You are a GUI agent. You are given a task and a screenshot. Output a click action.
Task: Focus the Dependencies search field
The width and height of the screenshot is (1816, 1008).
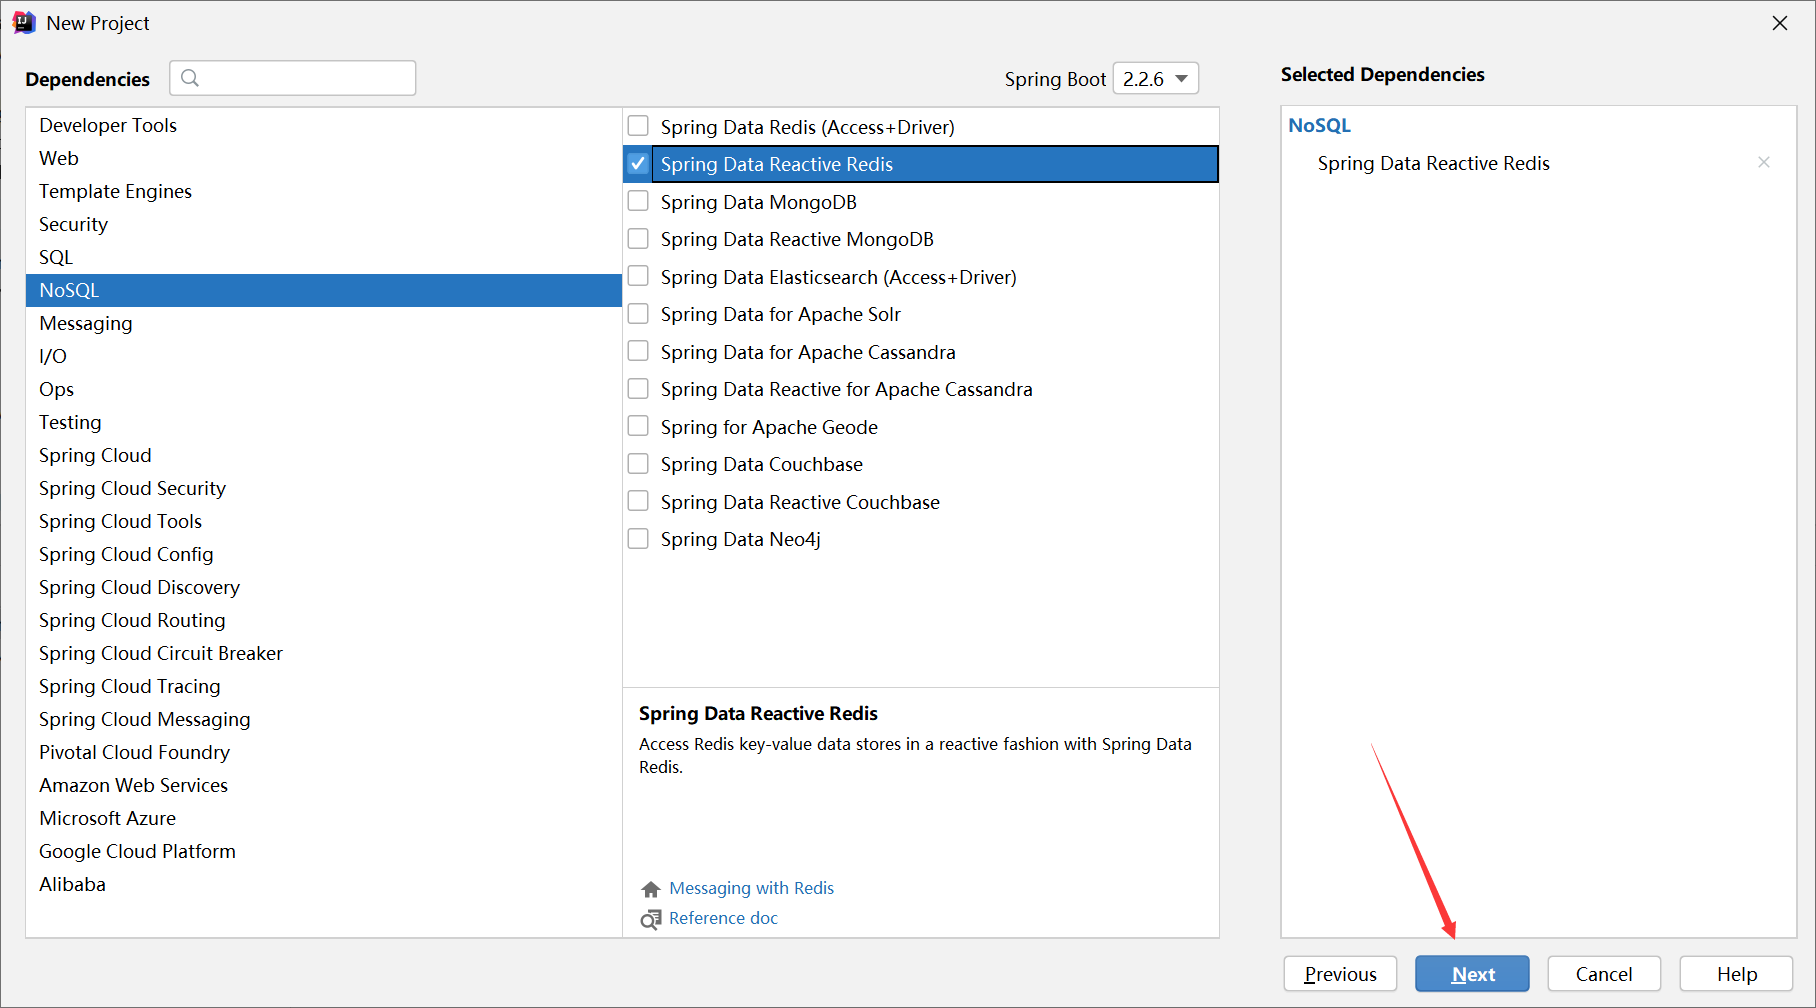pyautogui.click(x=293, y=78)
